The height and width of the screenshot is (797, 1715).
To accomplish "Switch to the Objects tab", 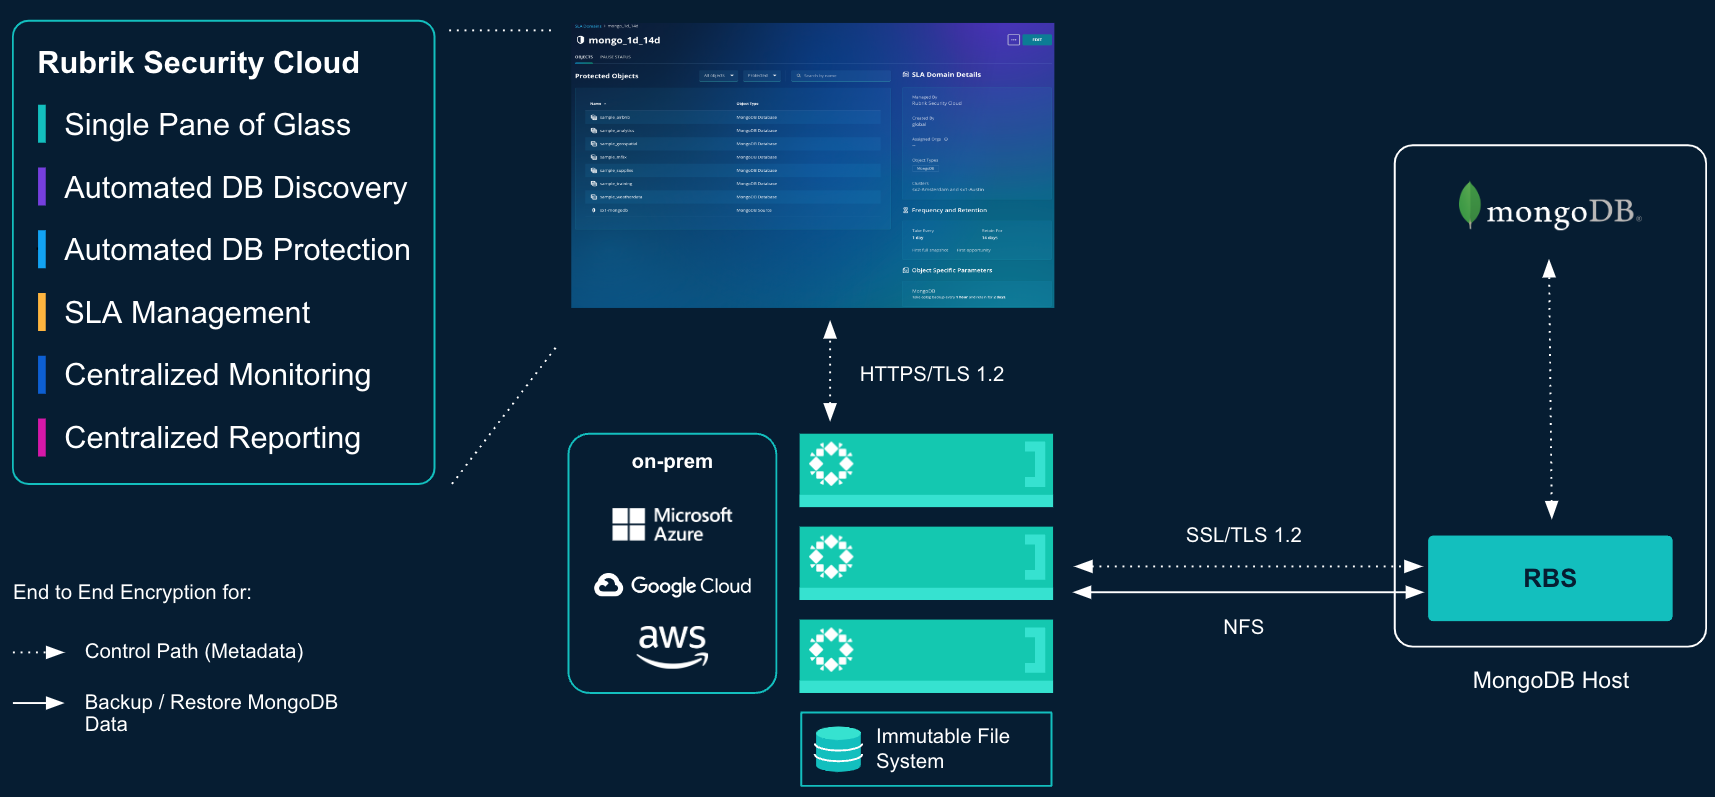I will click(584, 57).
